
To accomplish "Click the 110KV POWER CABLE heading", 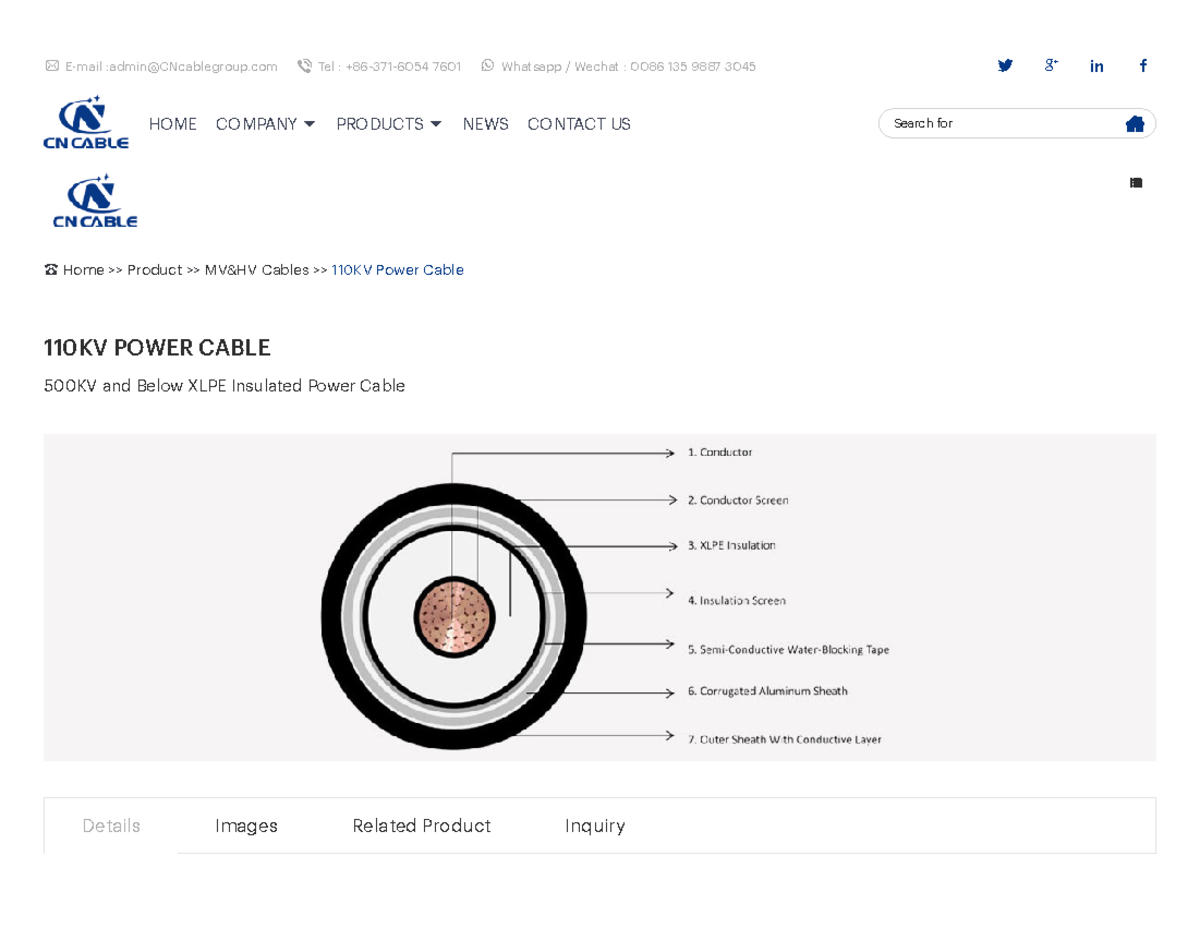I will coord(157,348).
